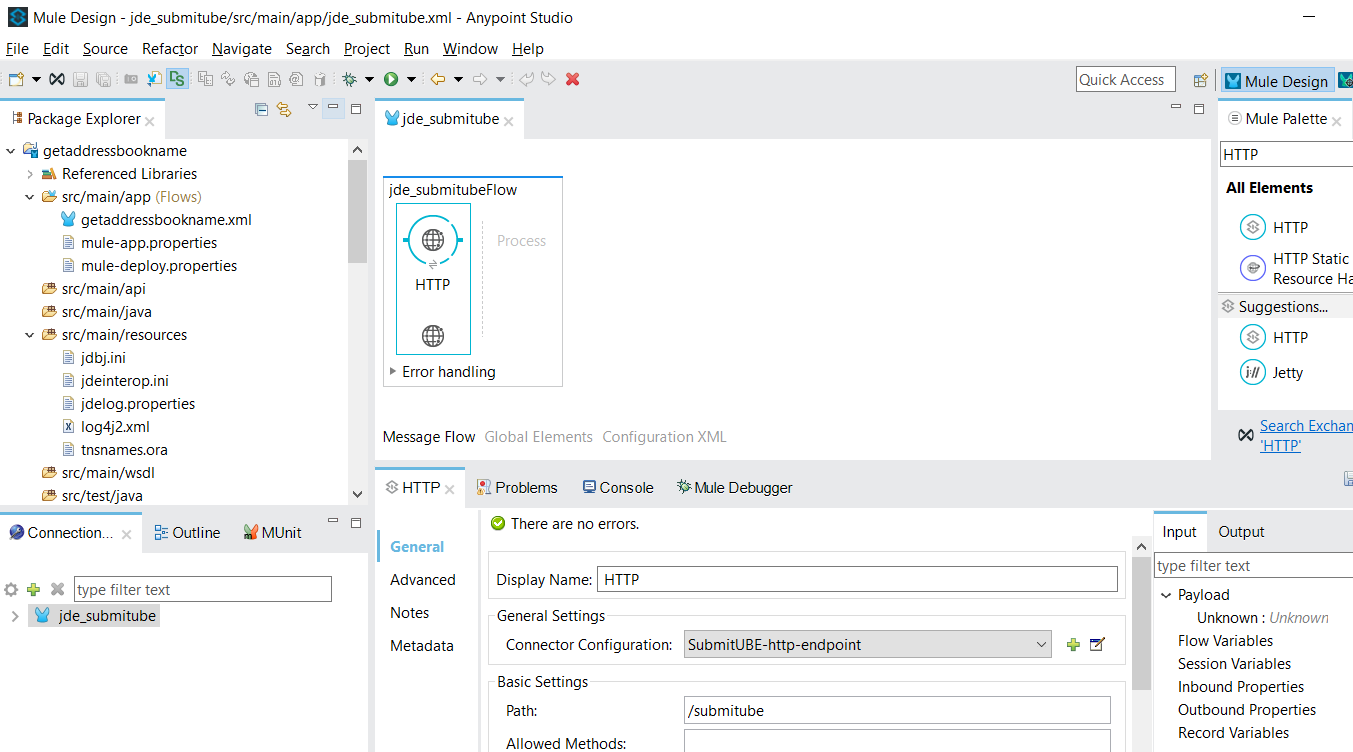Viewport: 1353px width, 752px height.
Task: Expand the Referenced Libraries node
Action: click(x=30, y=174)
